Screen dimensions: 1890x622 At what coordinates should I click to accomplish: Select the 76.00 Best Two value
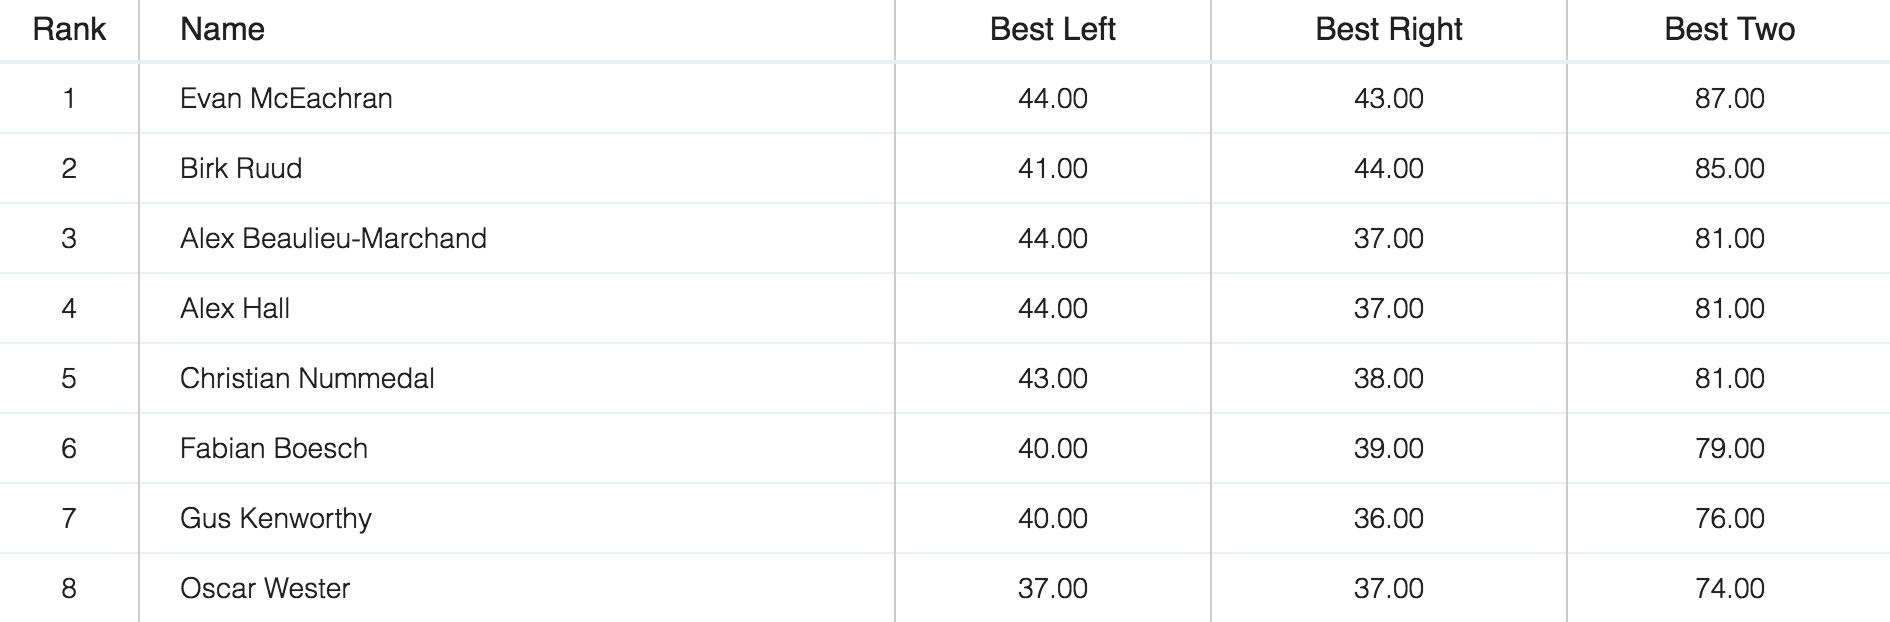[x=1729, y=518]
